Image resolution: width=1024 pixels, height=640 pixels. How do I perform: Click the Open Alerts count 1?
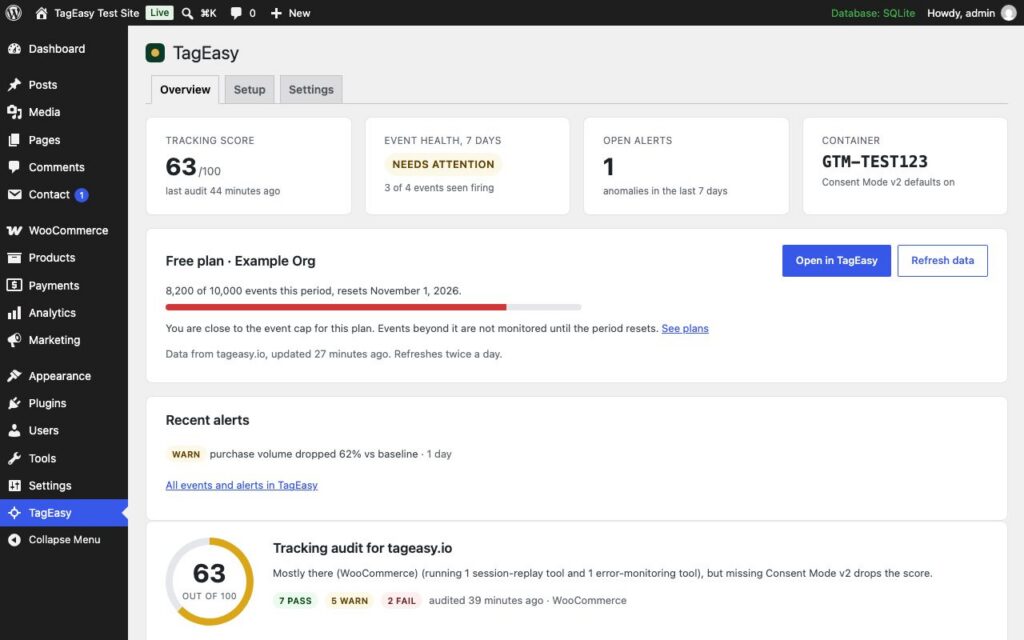609,167
